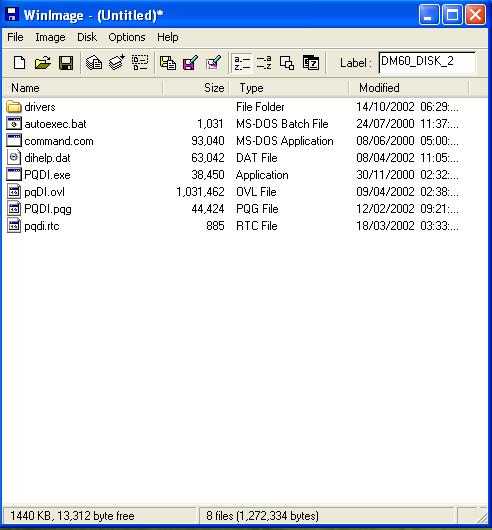Click the Open image folder icon
Image resolution: width=492 pixels, height=530 pixels.
43,63
